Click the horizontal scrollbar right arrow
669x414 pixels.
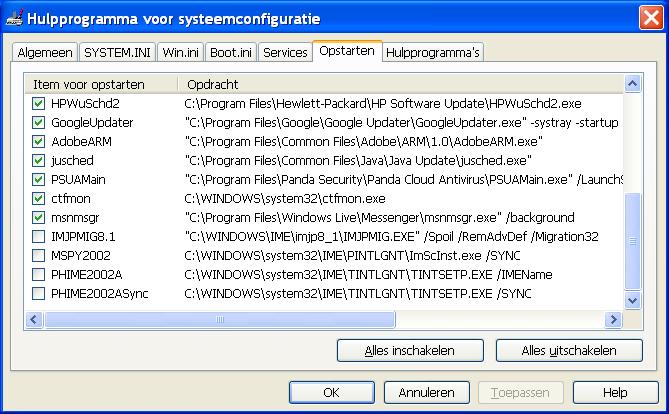616,319
